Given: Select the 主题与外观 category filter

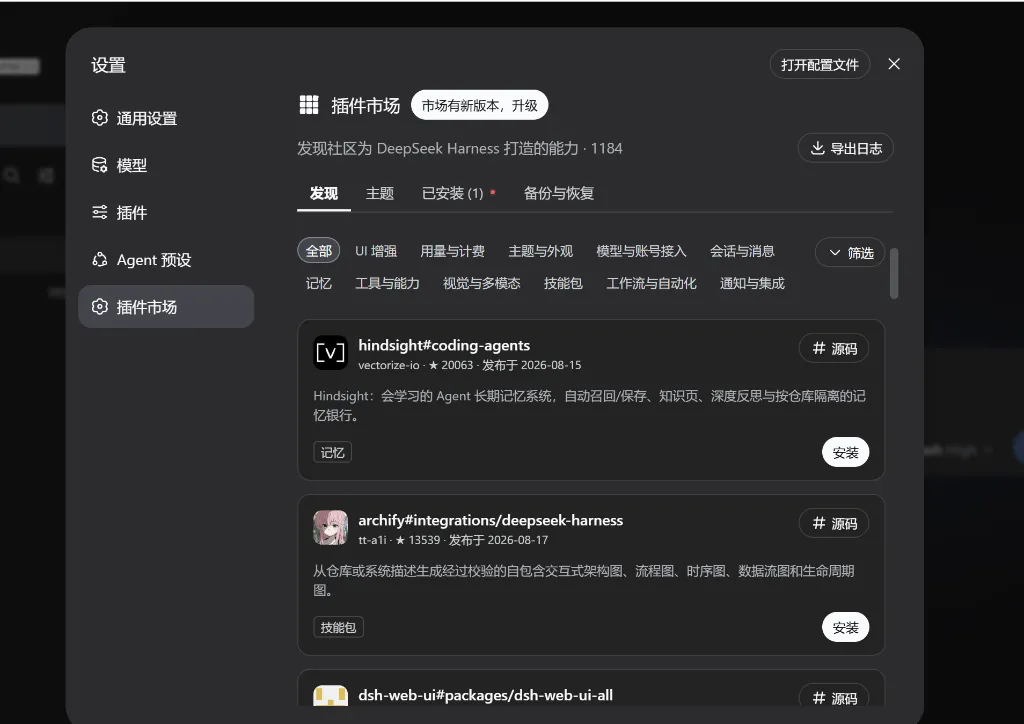Looking at the screenshot, I should [541, 251].
